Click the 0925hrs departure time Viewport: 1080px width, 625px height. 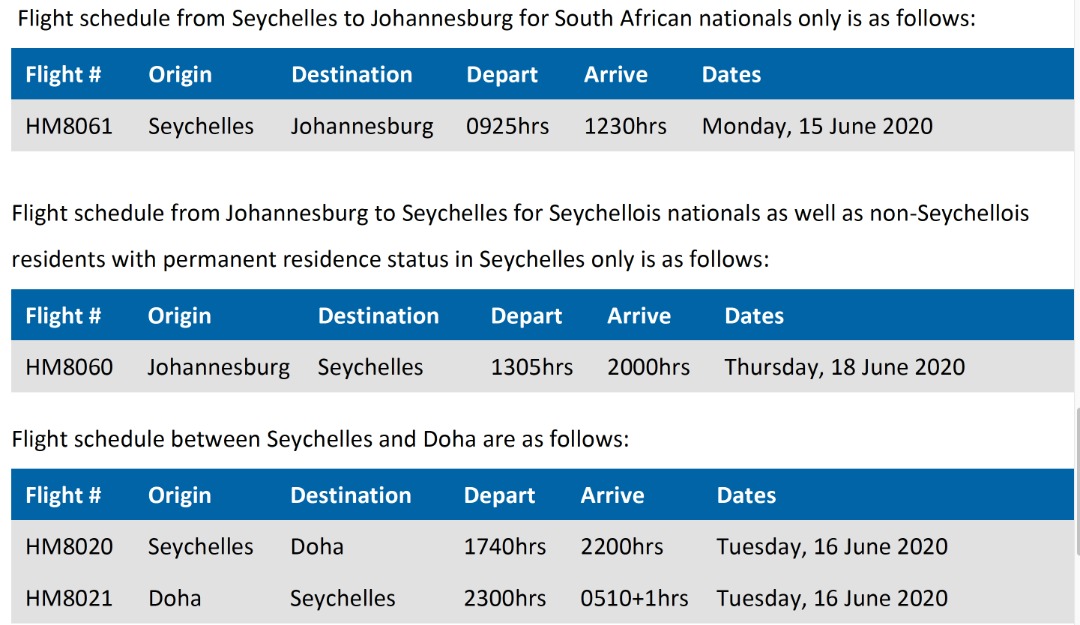[507, 127]
